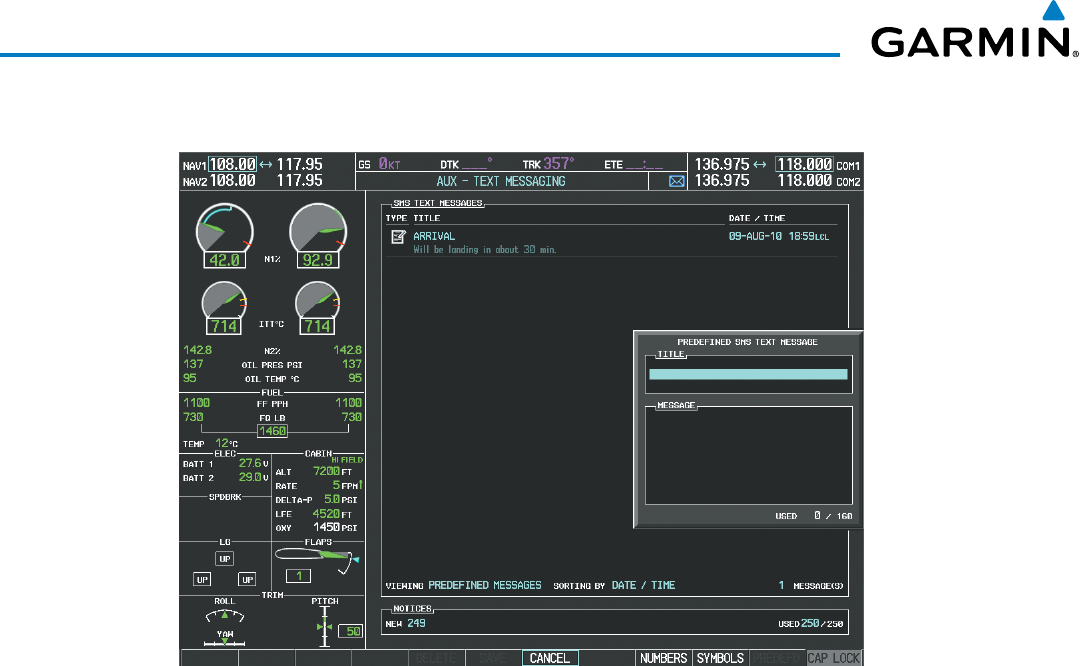Click inside the MESSAGE text box
Image resolution: width=1080 pixels, height=666 pixels.
coord(748,455)
